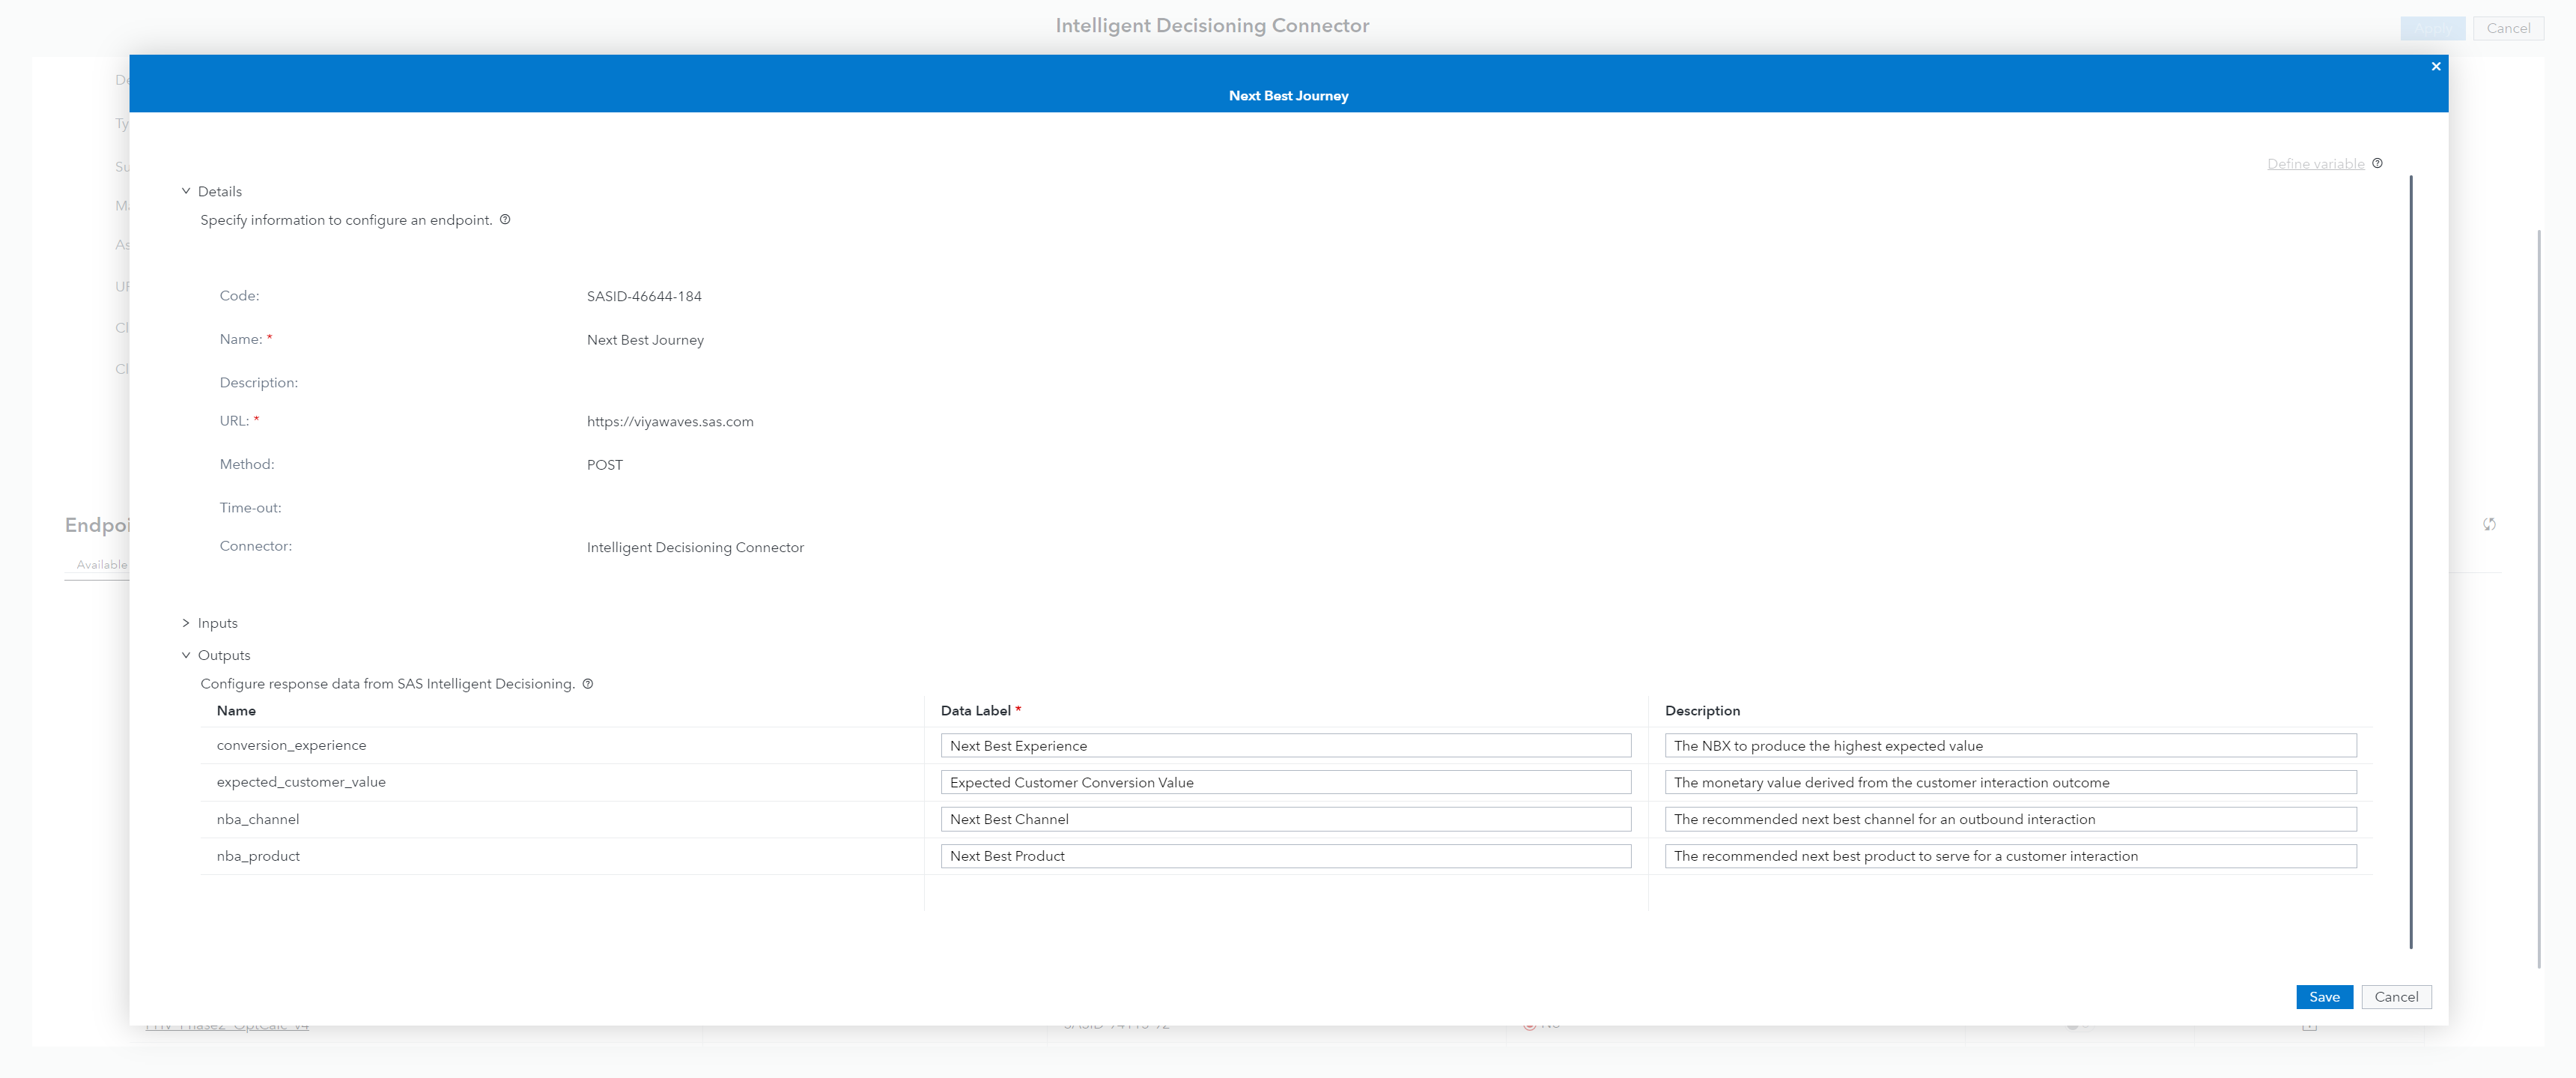Open the Define variable link
The width and height of the screenshot is (2576, 1078).
click(x=2318, y=163)
